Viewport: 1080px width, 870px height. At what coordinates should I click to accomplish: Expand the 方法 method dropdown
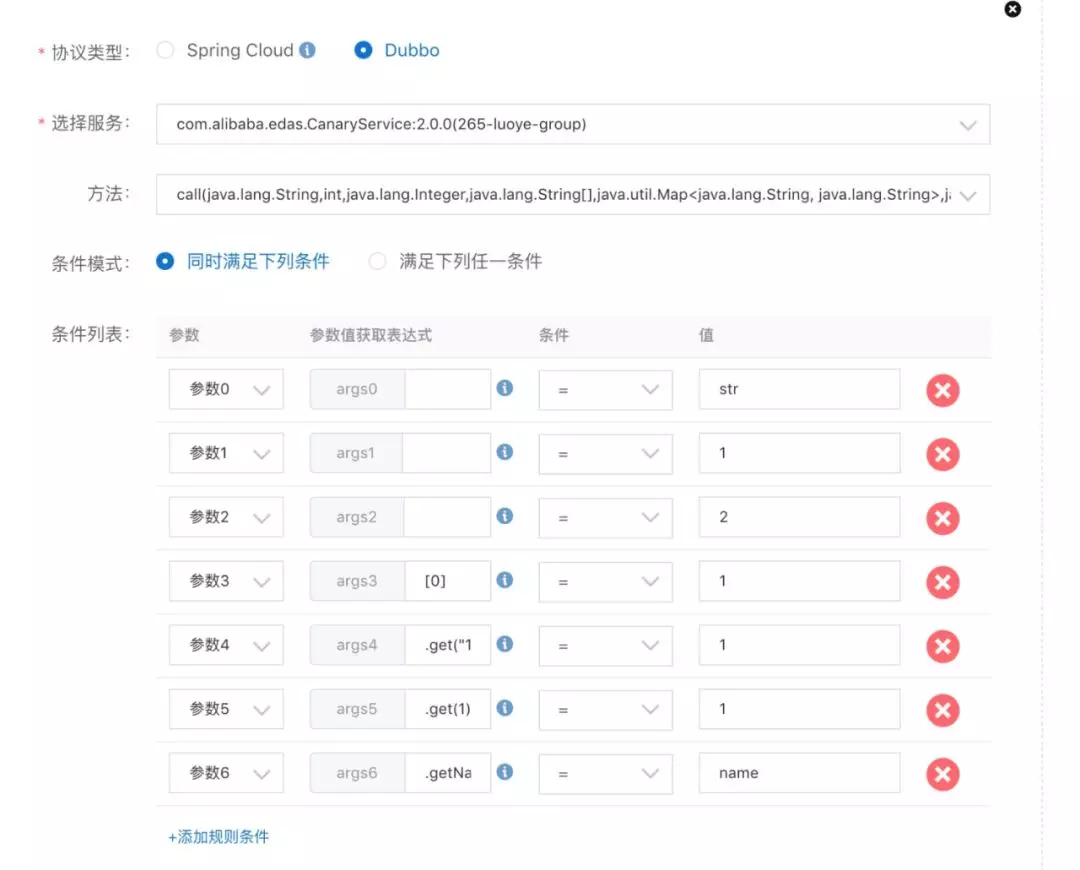[x=573, y=195]
